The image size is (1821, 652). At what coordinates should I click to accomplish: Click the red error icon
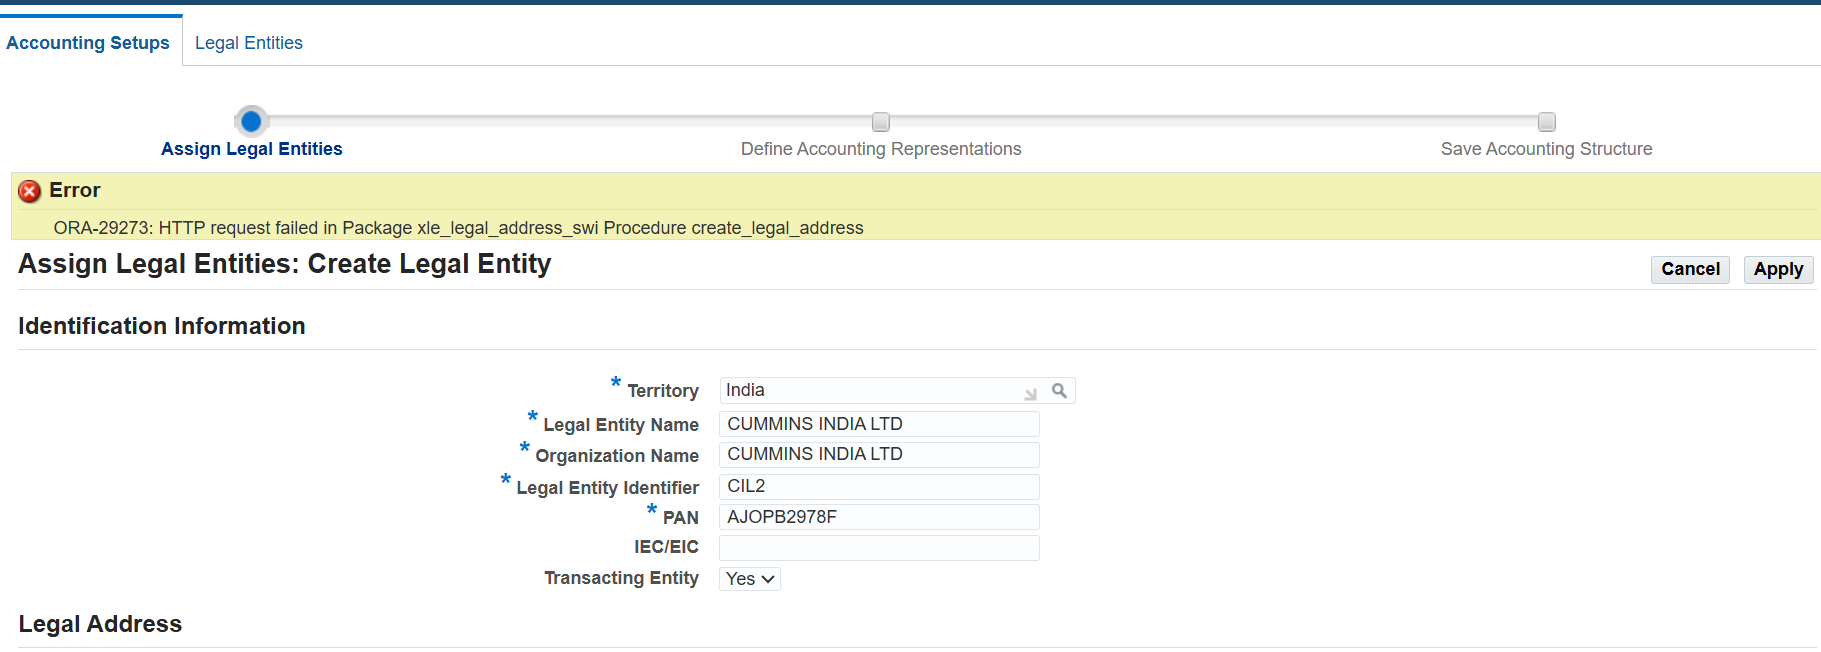pos(30,191)
